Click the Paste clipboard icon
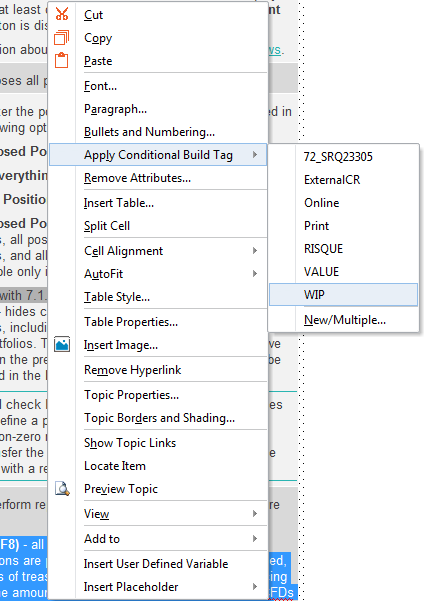Viewport: 427px width, 601px height. (x=61, y=61)
